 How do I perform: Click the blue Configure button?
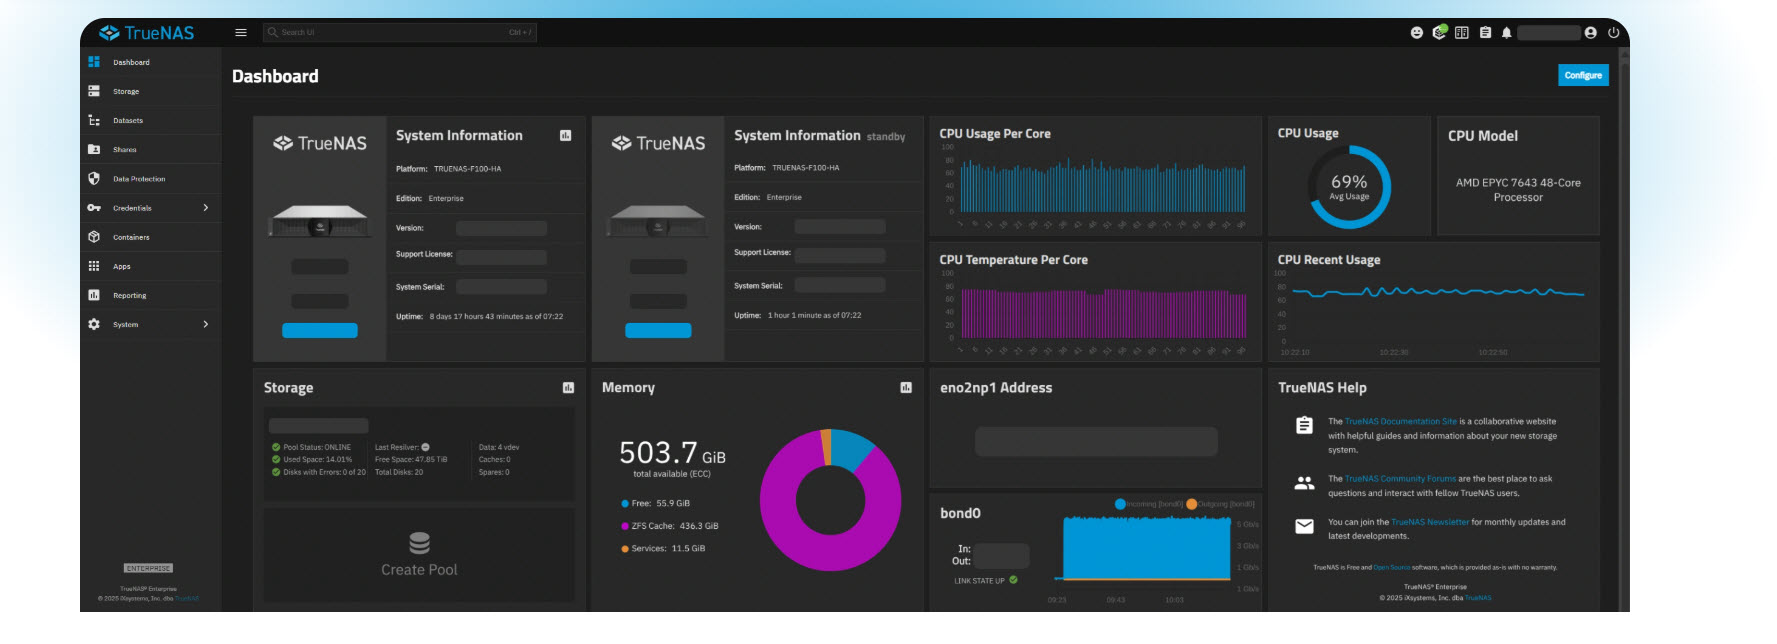(1583, 76)
